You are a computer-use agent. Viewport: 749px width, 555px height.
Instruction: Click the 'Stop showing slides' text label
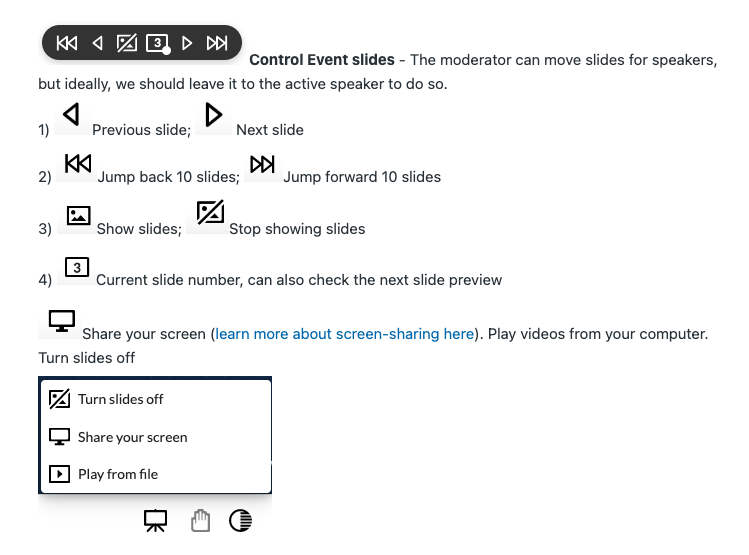[297, 229]
